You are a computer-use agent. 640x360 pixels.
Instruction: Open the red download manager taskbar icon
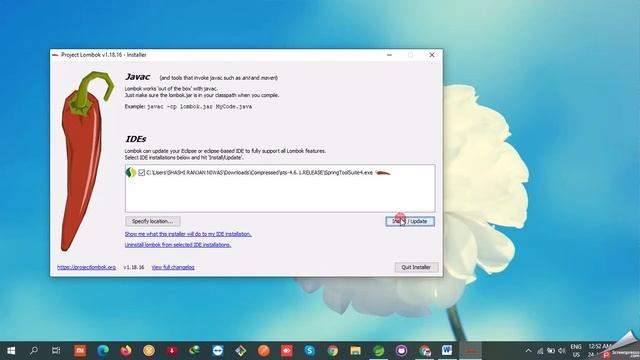pyautogui.click(x=172, y=351)
